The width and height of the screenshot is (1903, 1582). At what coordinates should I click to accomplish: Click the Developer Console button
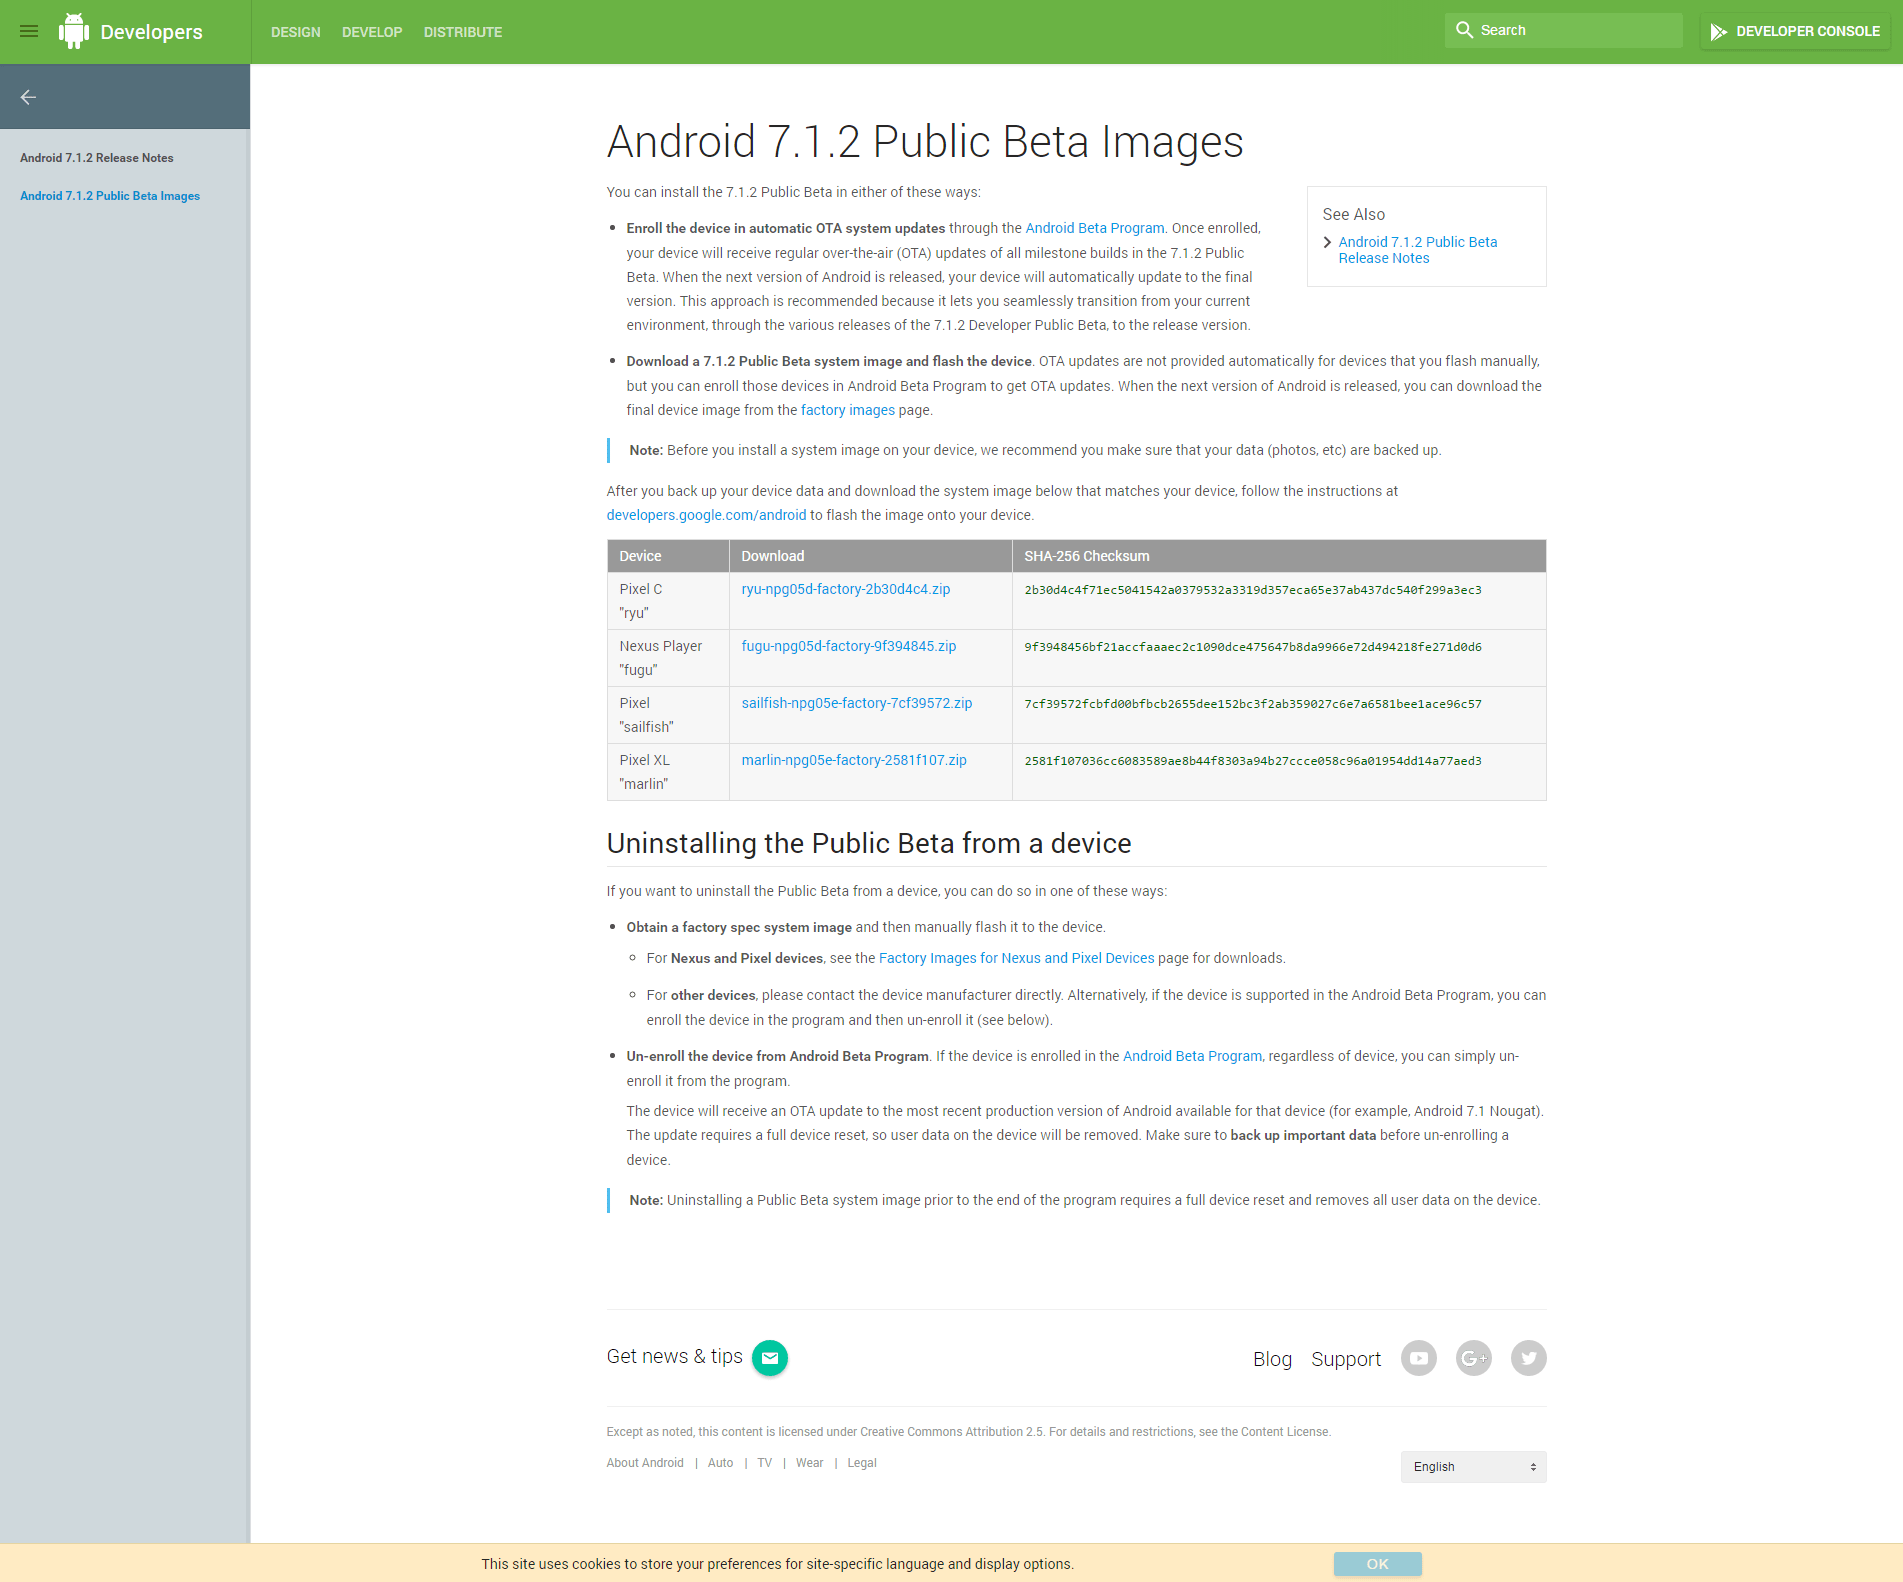click(1795, 31)
